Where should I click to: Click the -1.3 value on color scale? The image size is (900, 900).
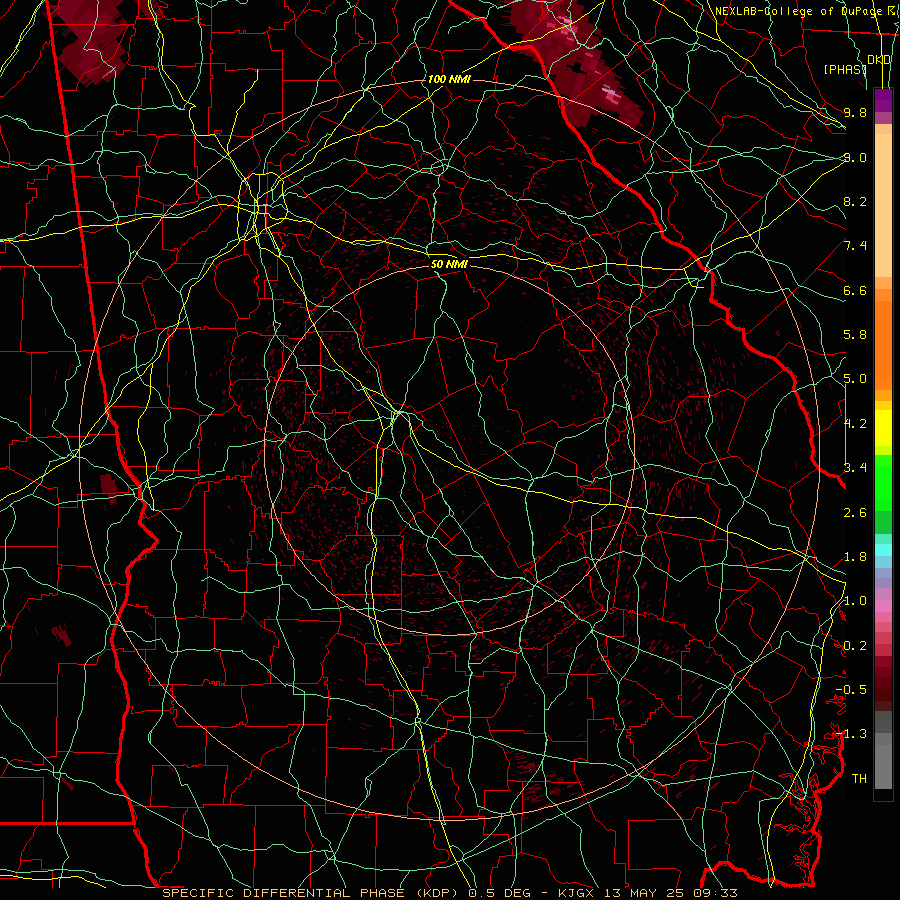point(851,734)
